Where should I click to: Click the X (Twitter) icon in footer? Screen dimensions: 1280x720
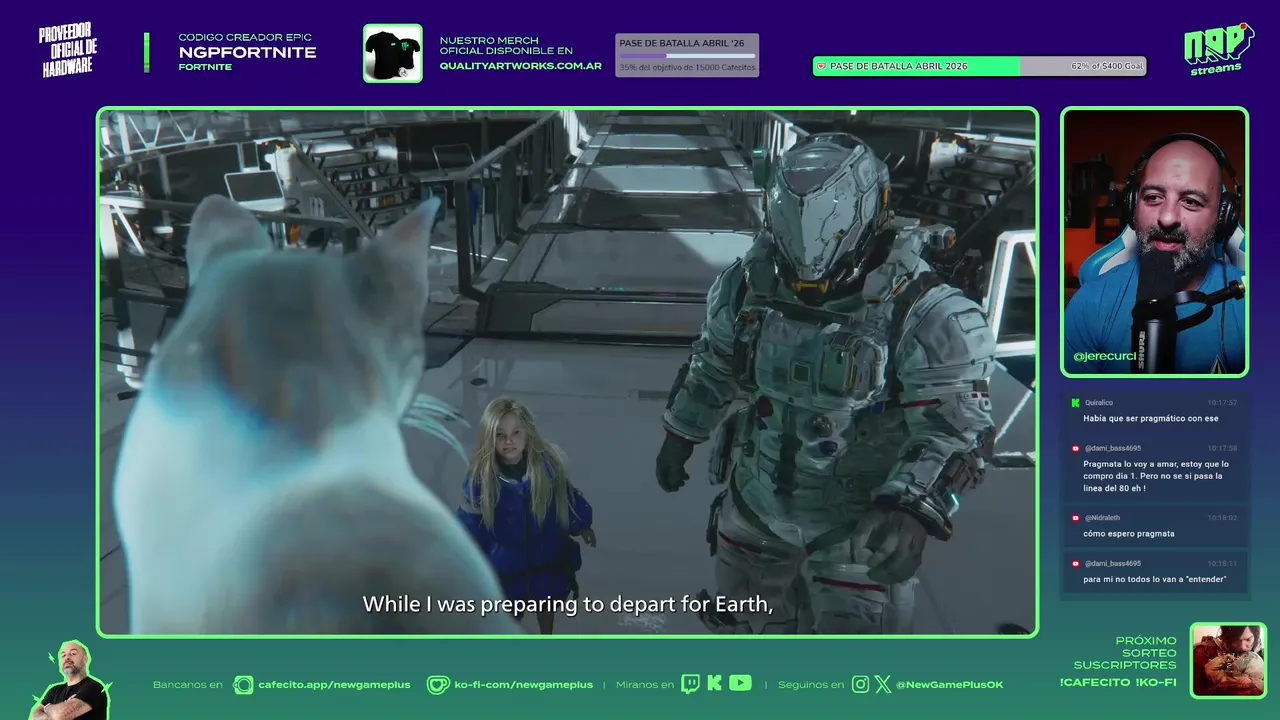click(883, 684)
